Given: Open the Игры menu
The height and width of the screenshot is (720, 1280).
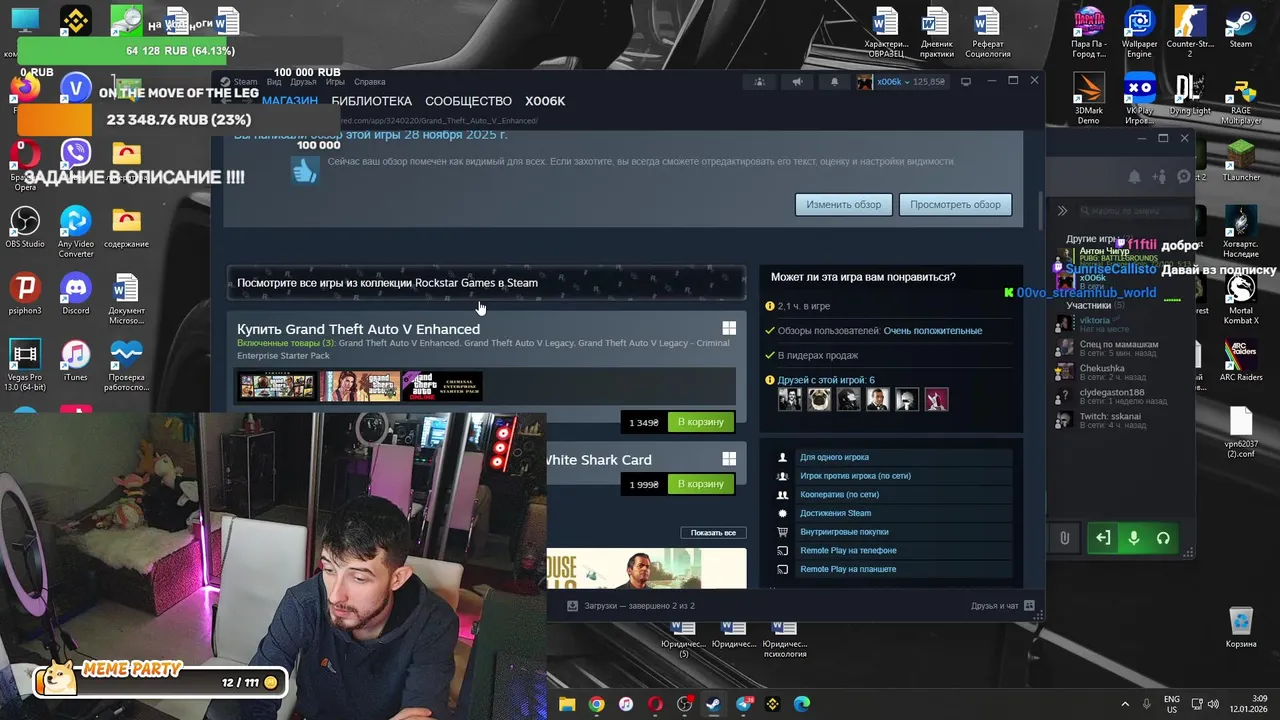Looking at the screenshot, I should click(335, 82).
